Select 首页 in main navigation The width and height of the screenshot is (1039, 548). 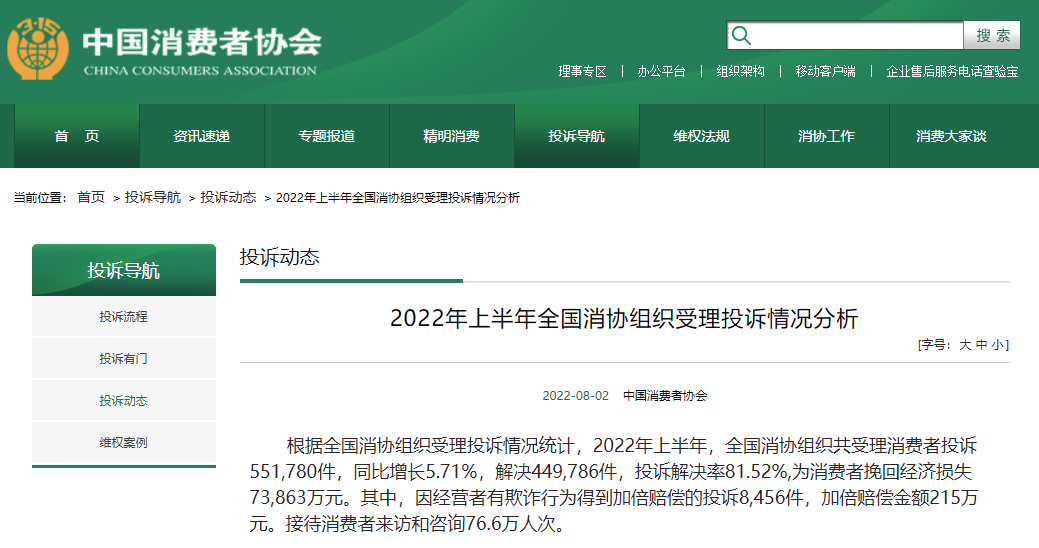(77, 136)
